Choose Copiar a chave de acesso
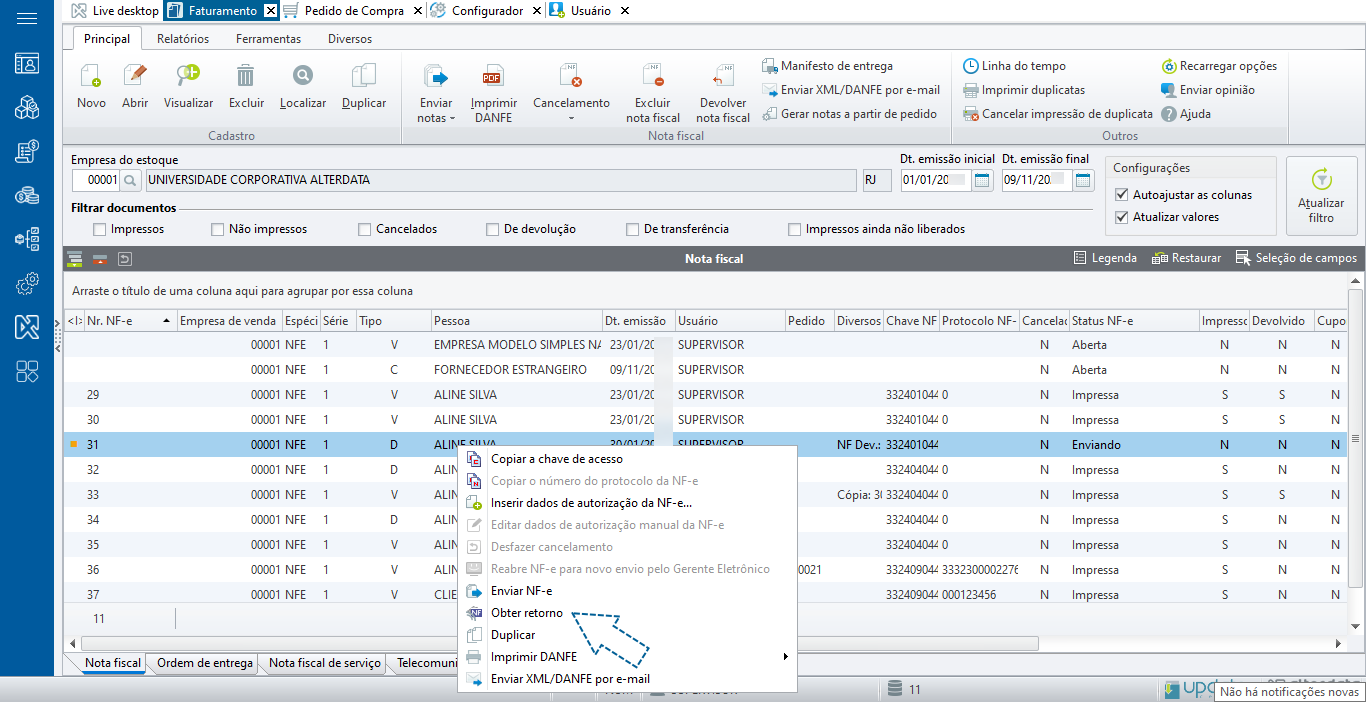This screenshot has width=1366, height=702. click(x=556, y=459)
